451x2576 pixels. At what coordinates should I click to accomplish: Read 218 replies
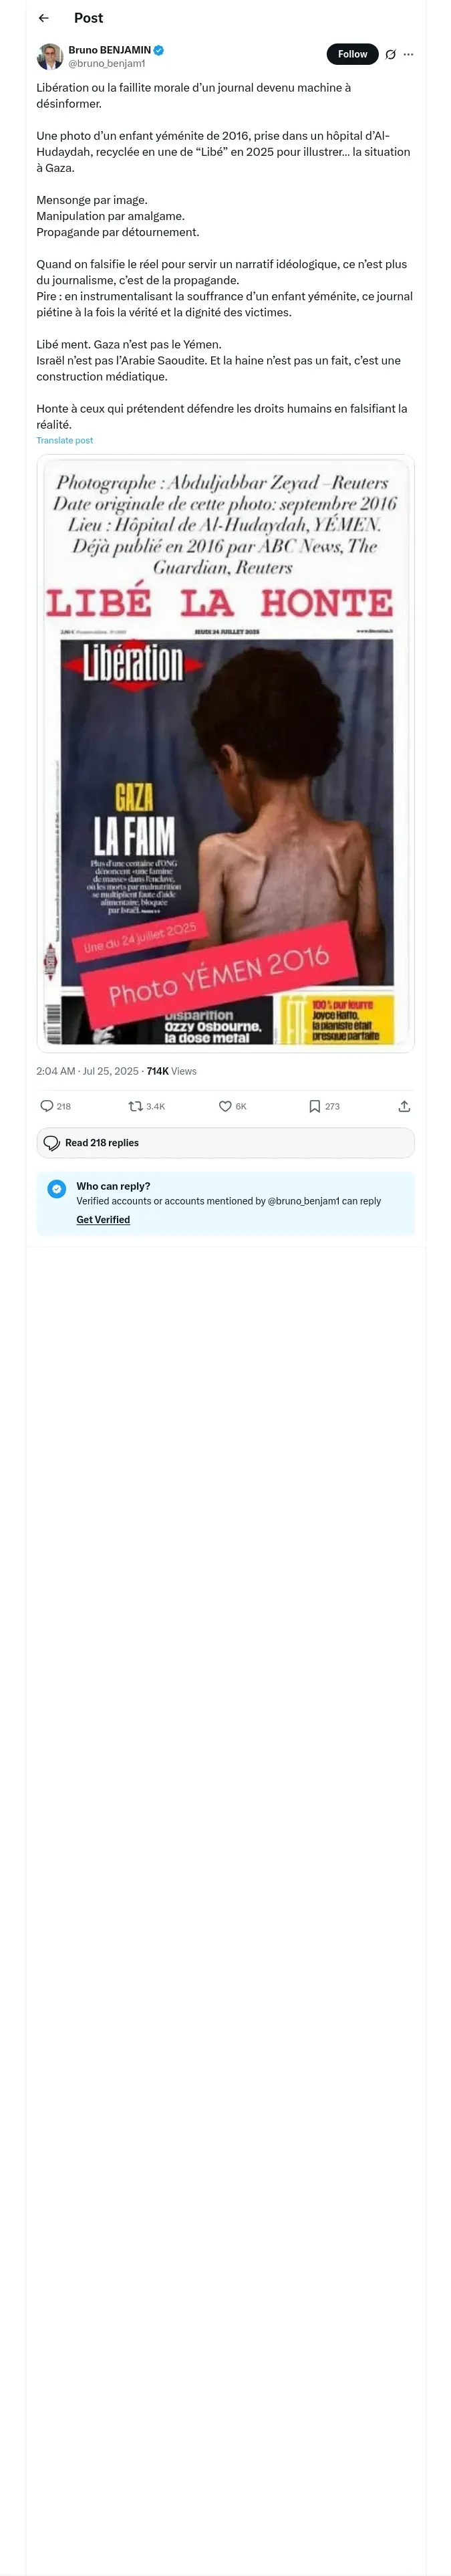(x=225, y=1143)
